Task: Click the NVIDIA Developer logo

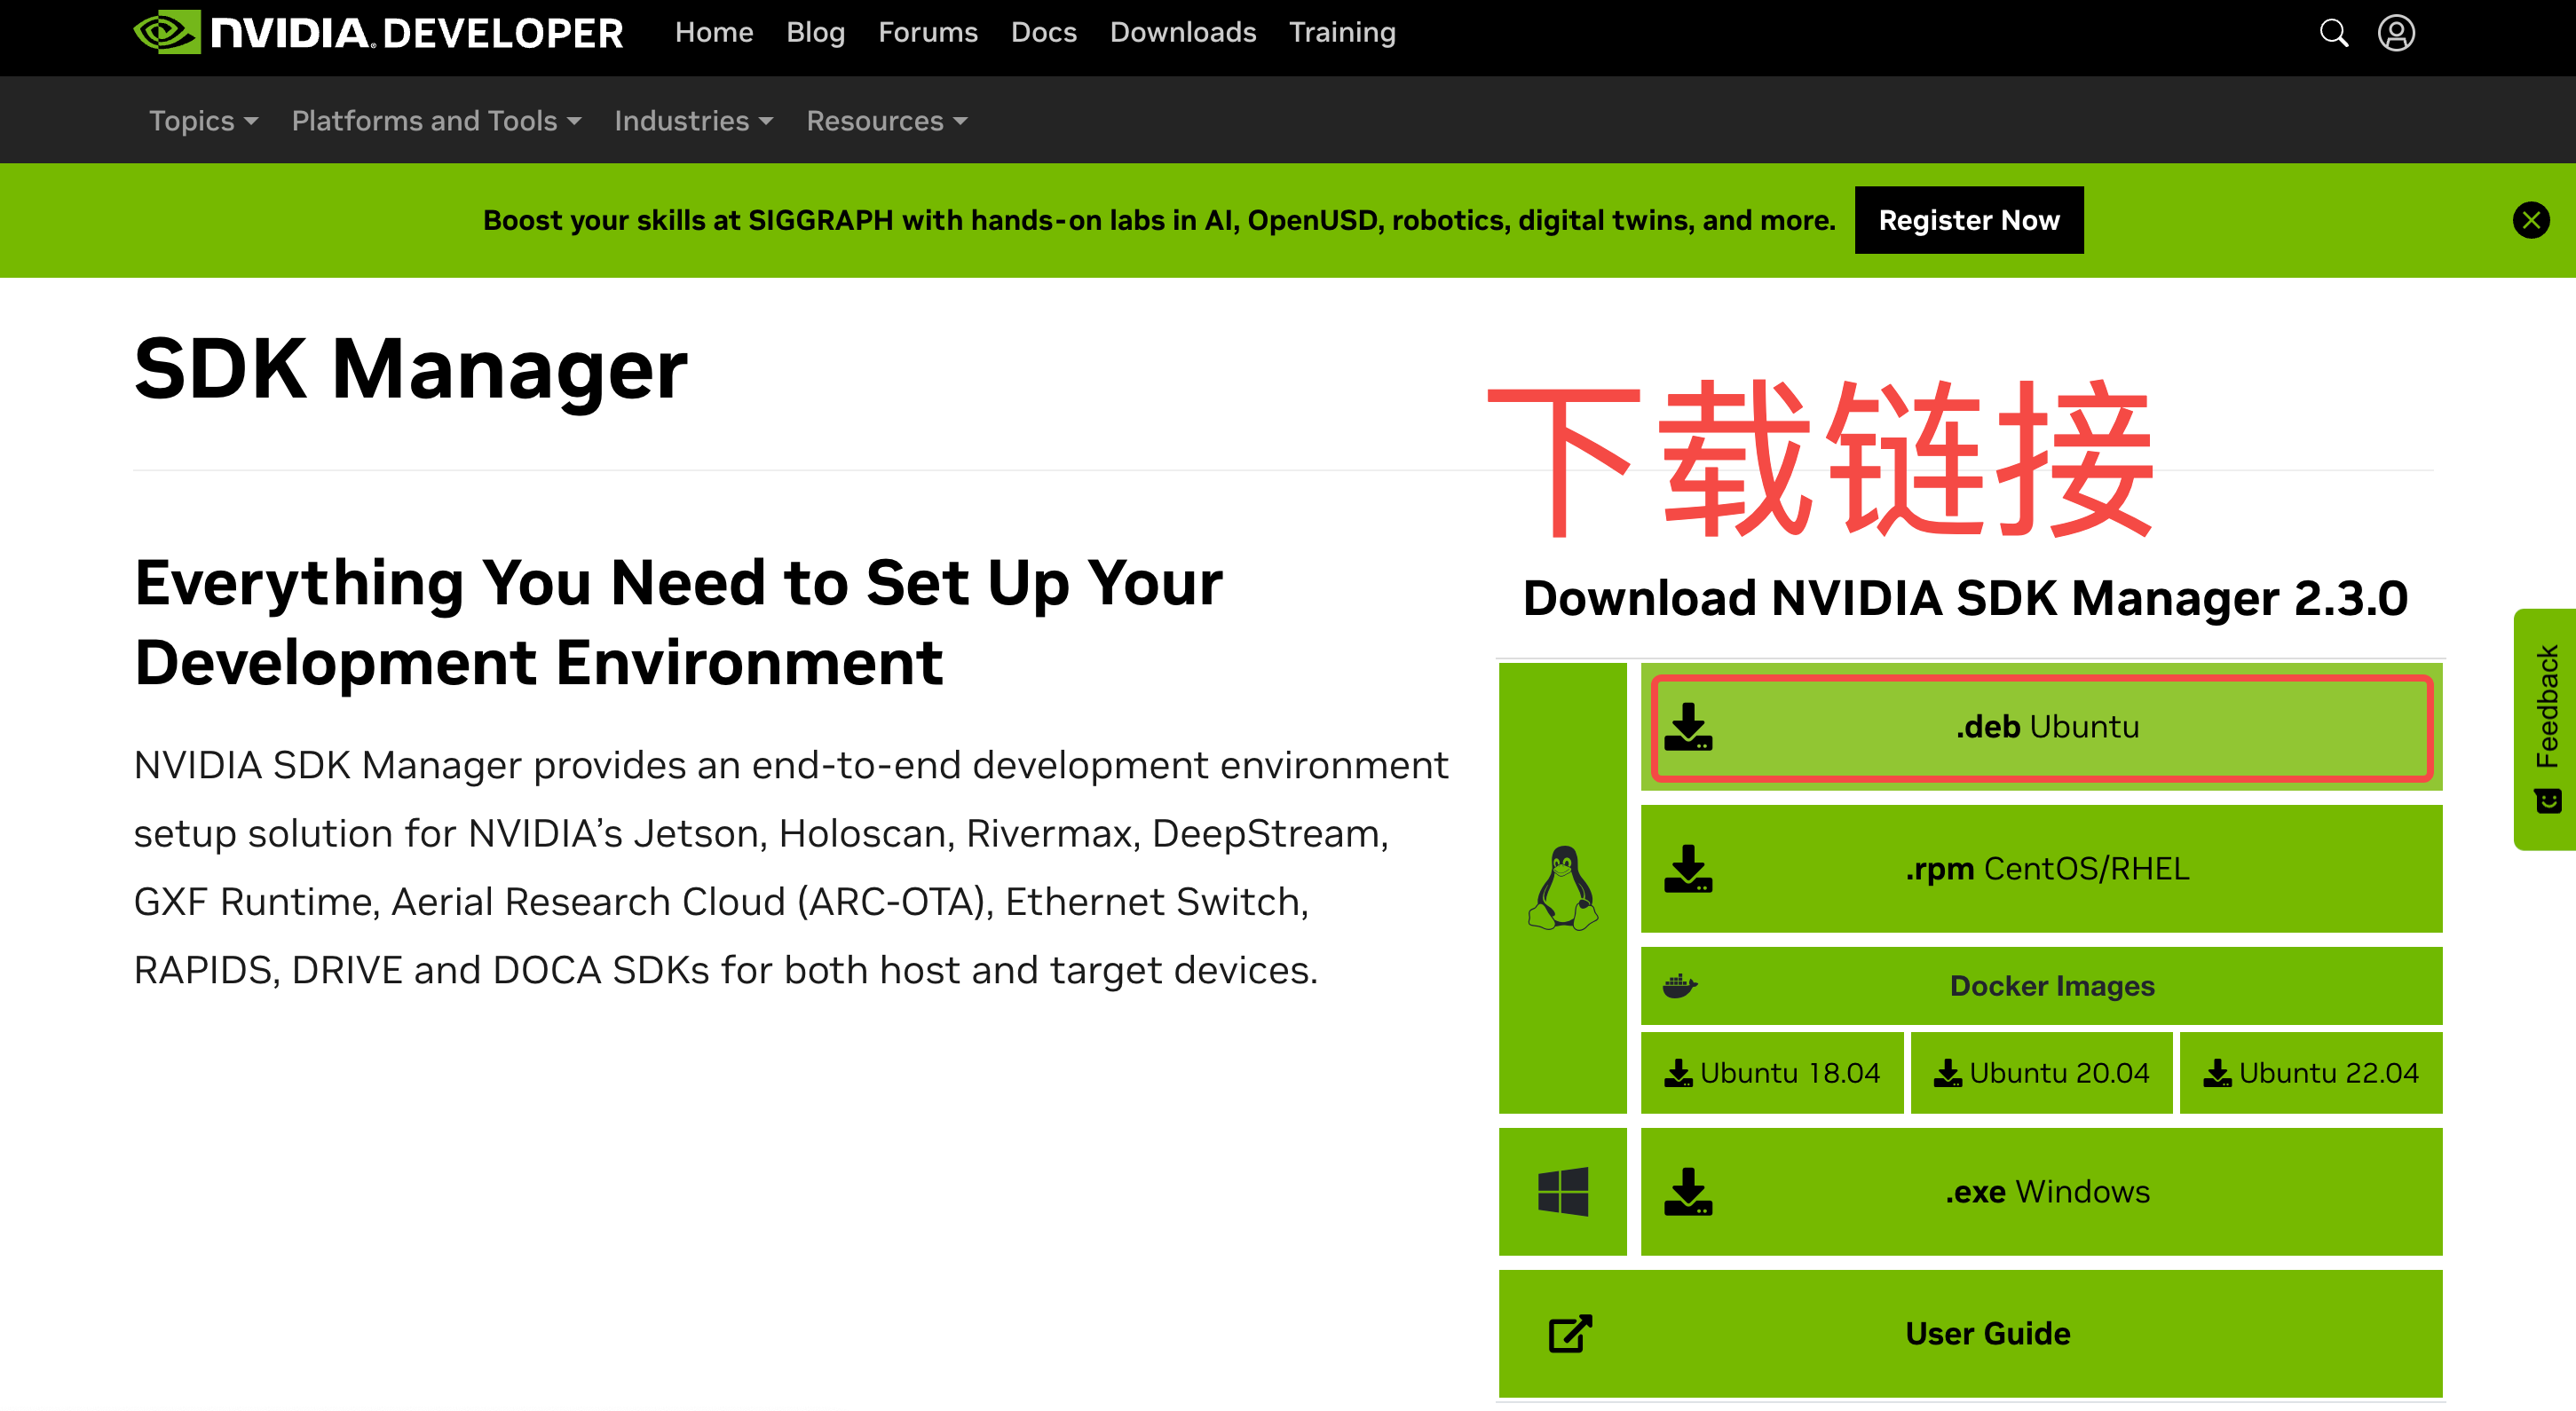Action: pos(378,32)
